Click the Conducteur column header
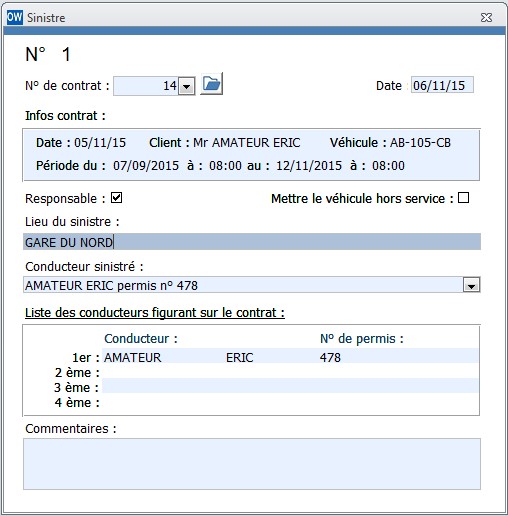Screen dimensions: 508x516 (x=141, y=339)
